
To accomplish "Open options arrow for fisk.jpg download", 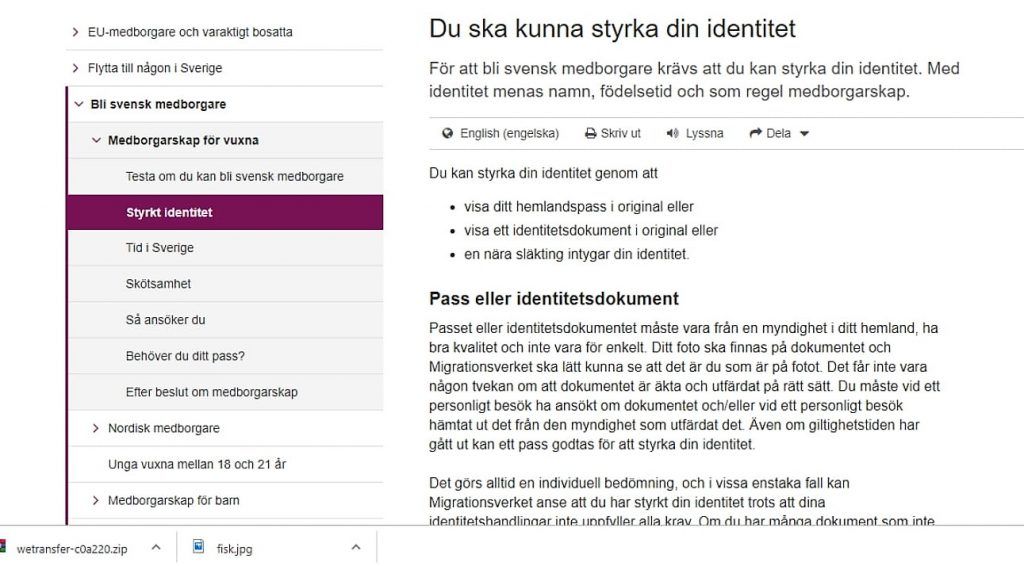I will [356, 547].
